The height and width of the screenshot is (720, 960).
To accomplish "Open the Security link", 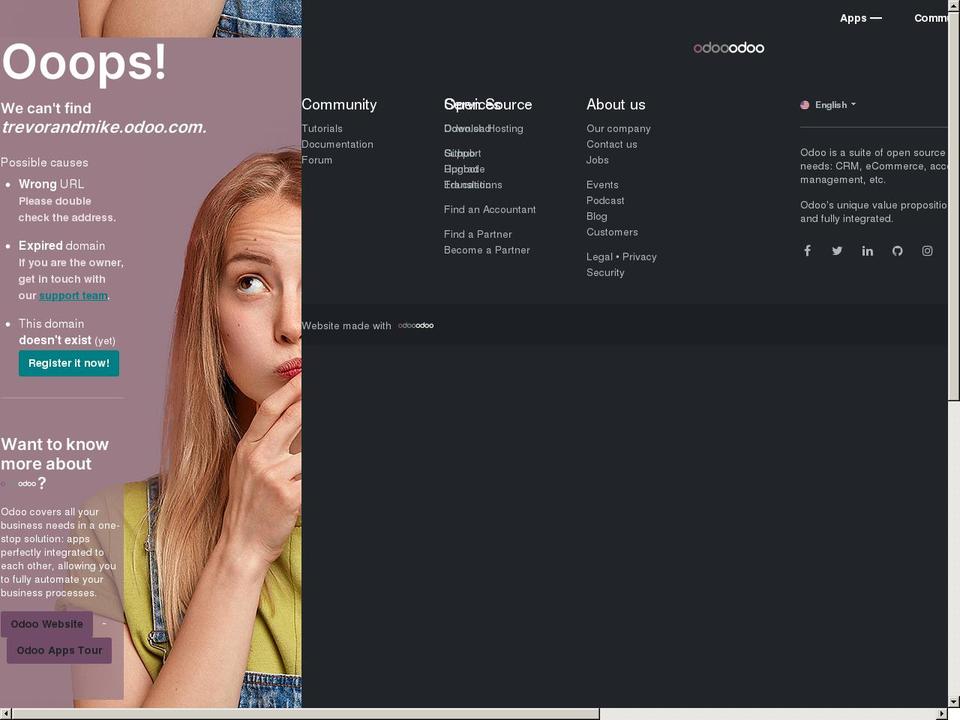I will 606,272.
